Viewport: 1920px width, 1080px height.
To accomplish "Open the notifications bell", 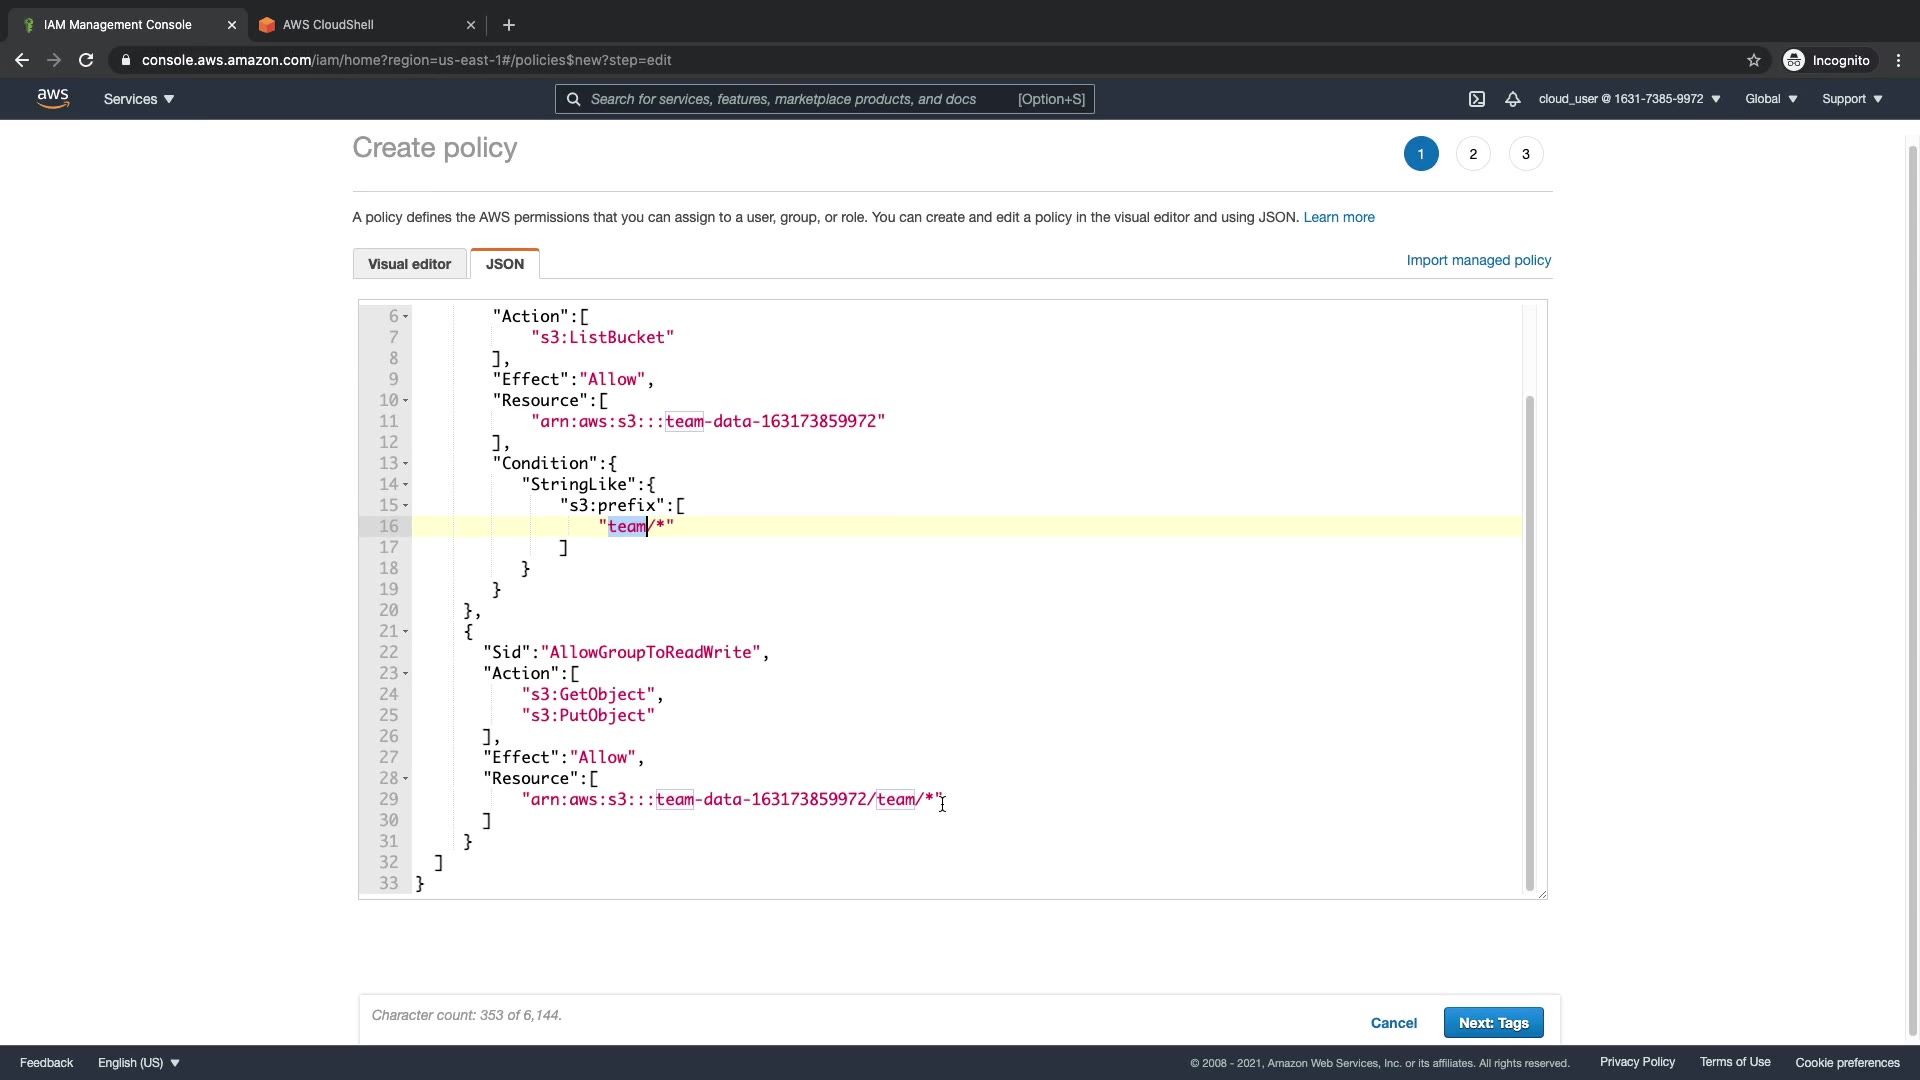I will tap(1512, 99).
